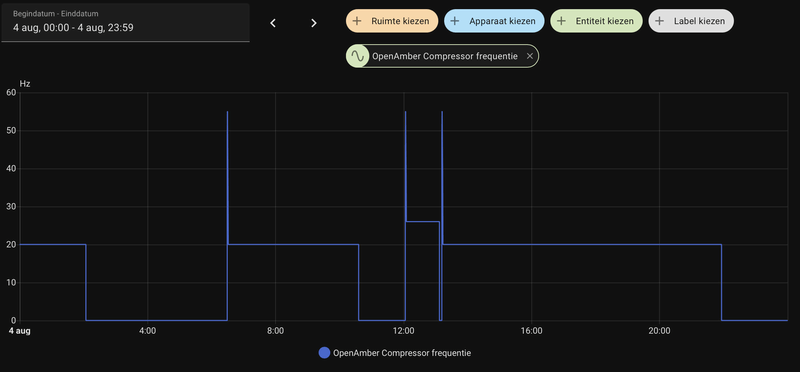
Task: Click the 10 value on the y-axis
Action: [11, 283]
